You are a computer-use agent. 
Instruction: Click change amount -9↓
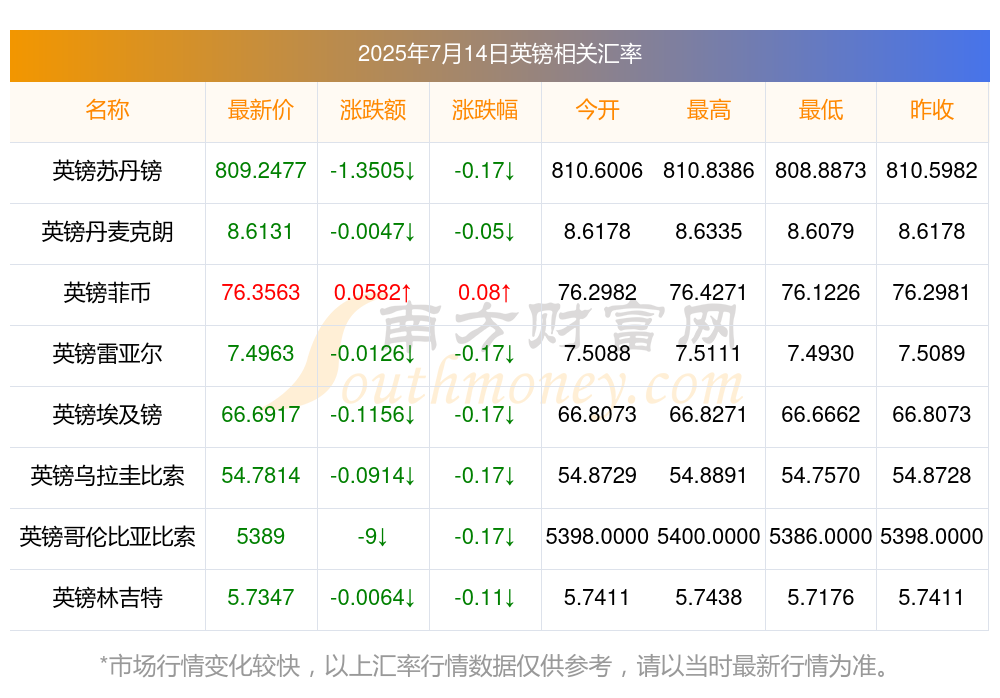click(372, 537)
